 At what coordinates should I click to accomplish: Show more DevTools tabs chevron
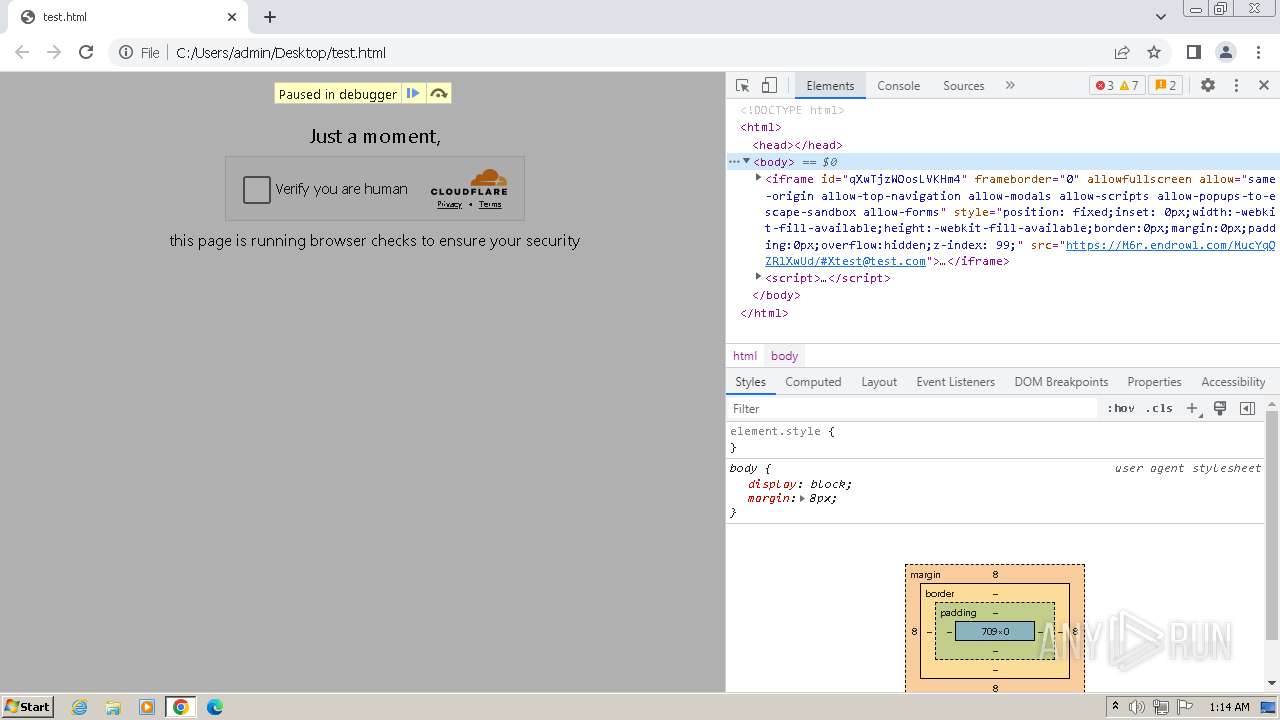1010,86
